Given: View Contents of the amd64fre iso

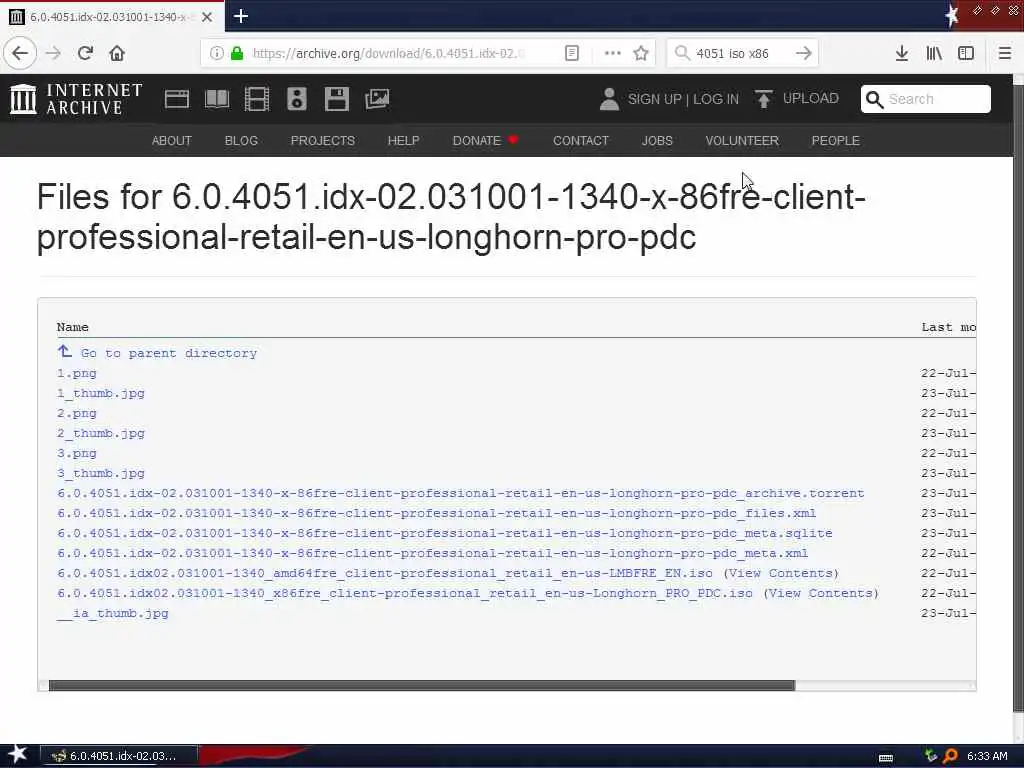Looking at the screenshot, I should [781, 573].
